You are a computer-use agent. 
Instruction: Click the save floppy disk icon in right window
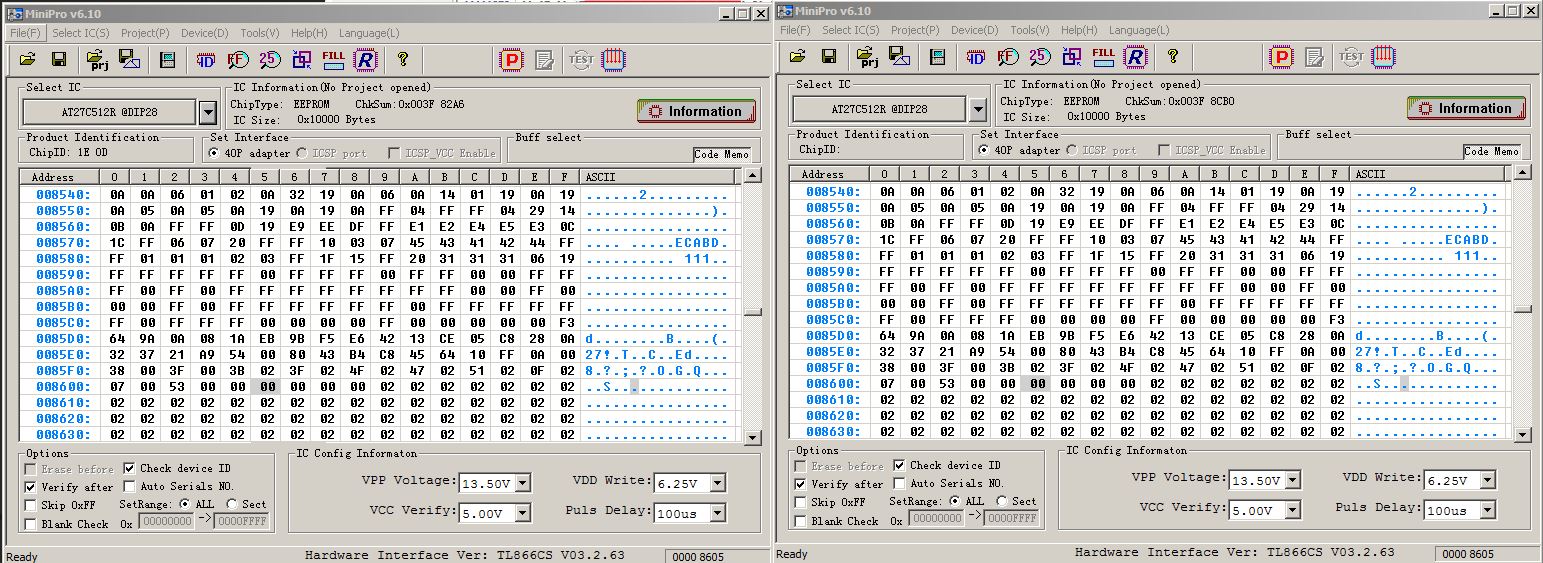point(828,57)
